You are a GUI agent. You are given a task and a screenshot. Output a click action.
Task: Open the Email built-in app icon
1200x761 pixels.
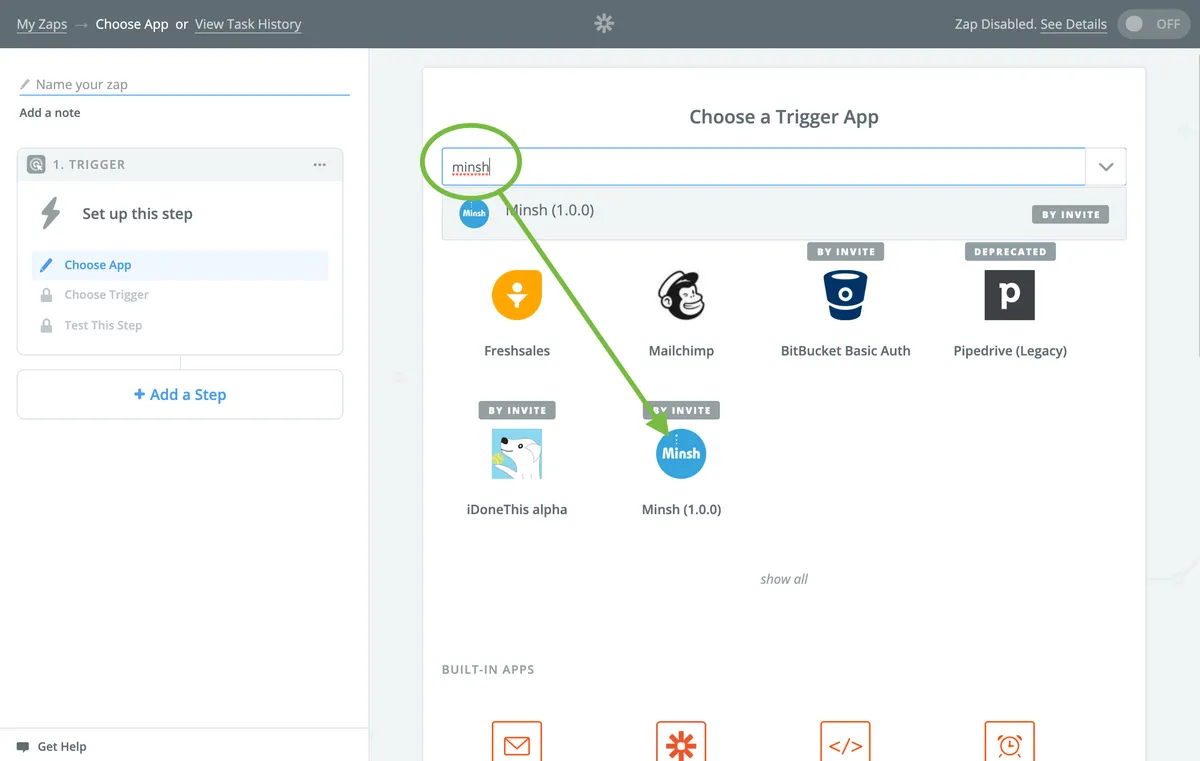pyautogui.click(x=517, y=741)
